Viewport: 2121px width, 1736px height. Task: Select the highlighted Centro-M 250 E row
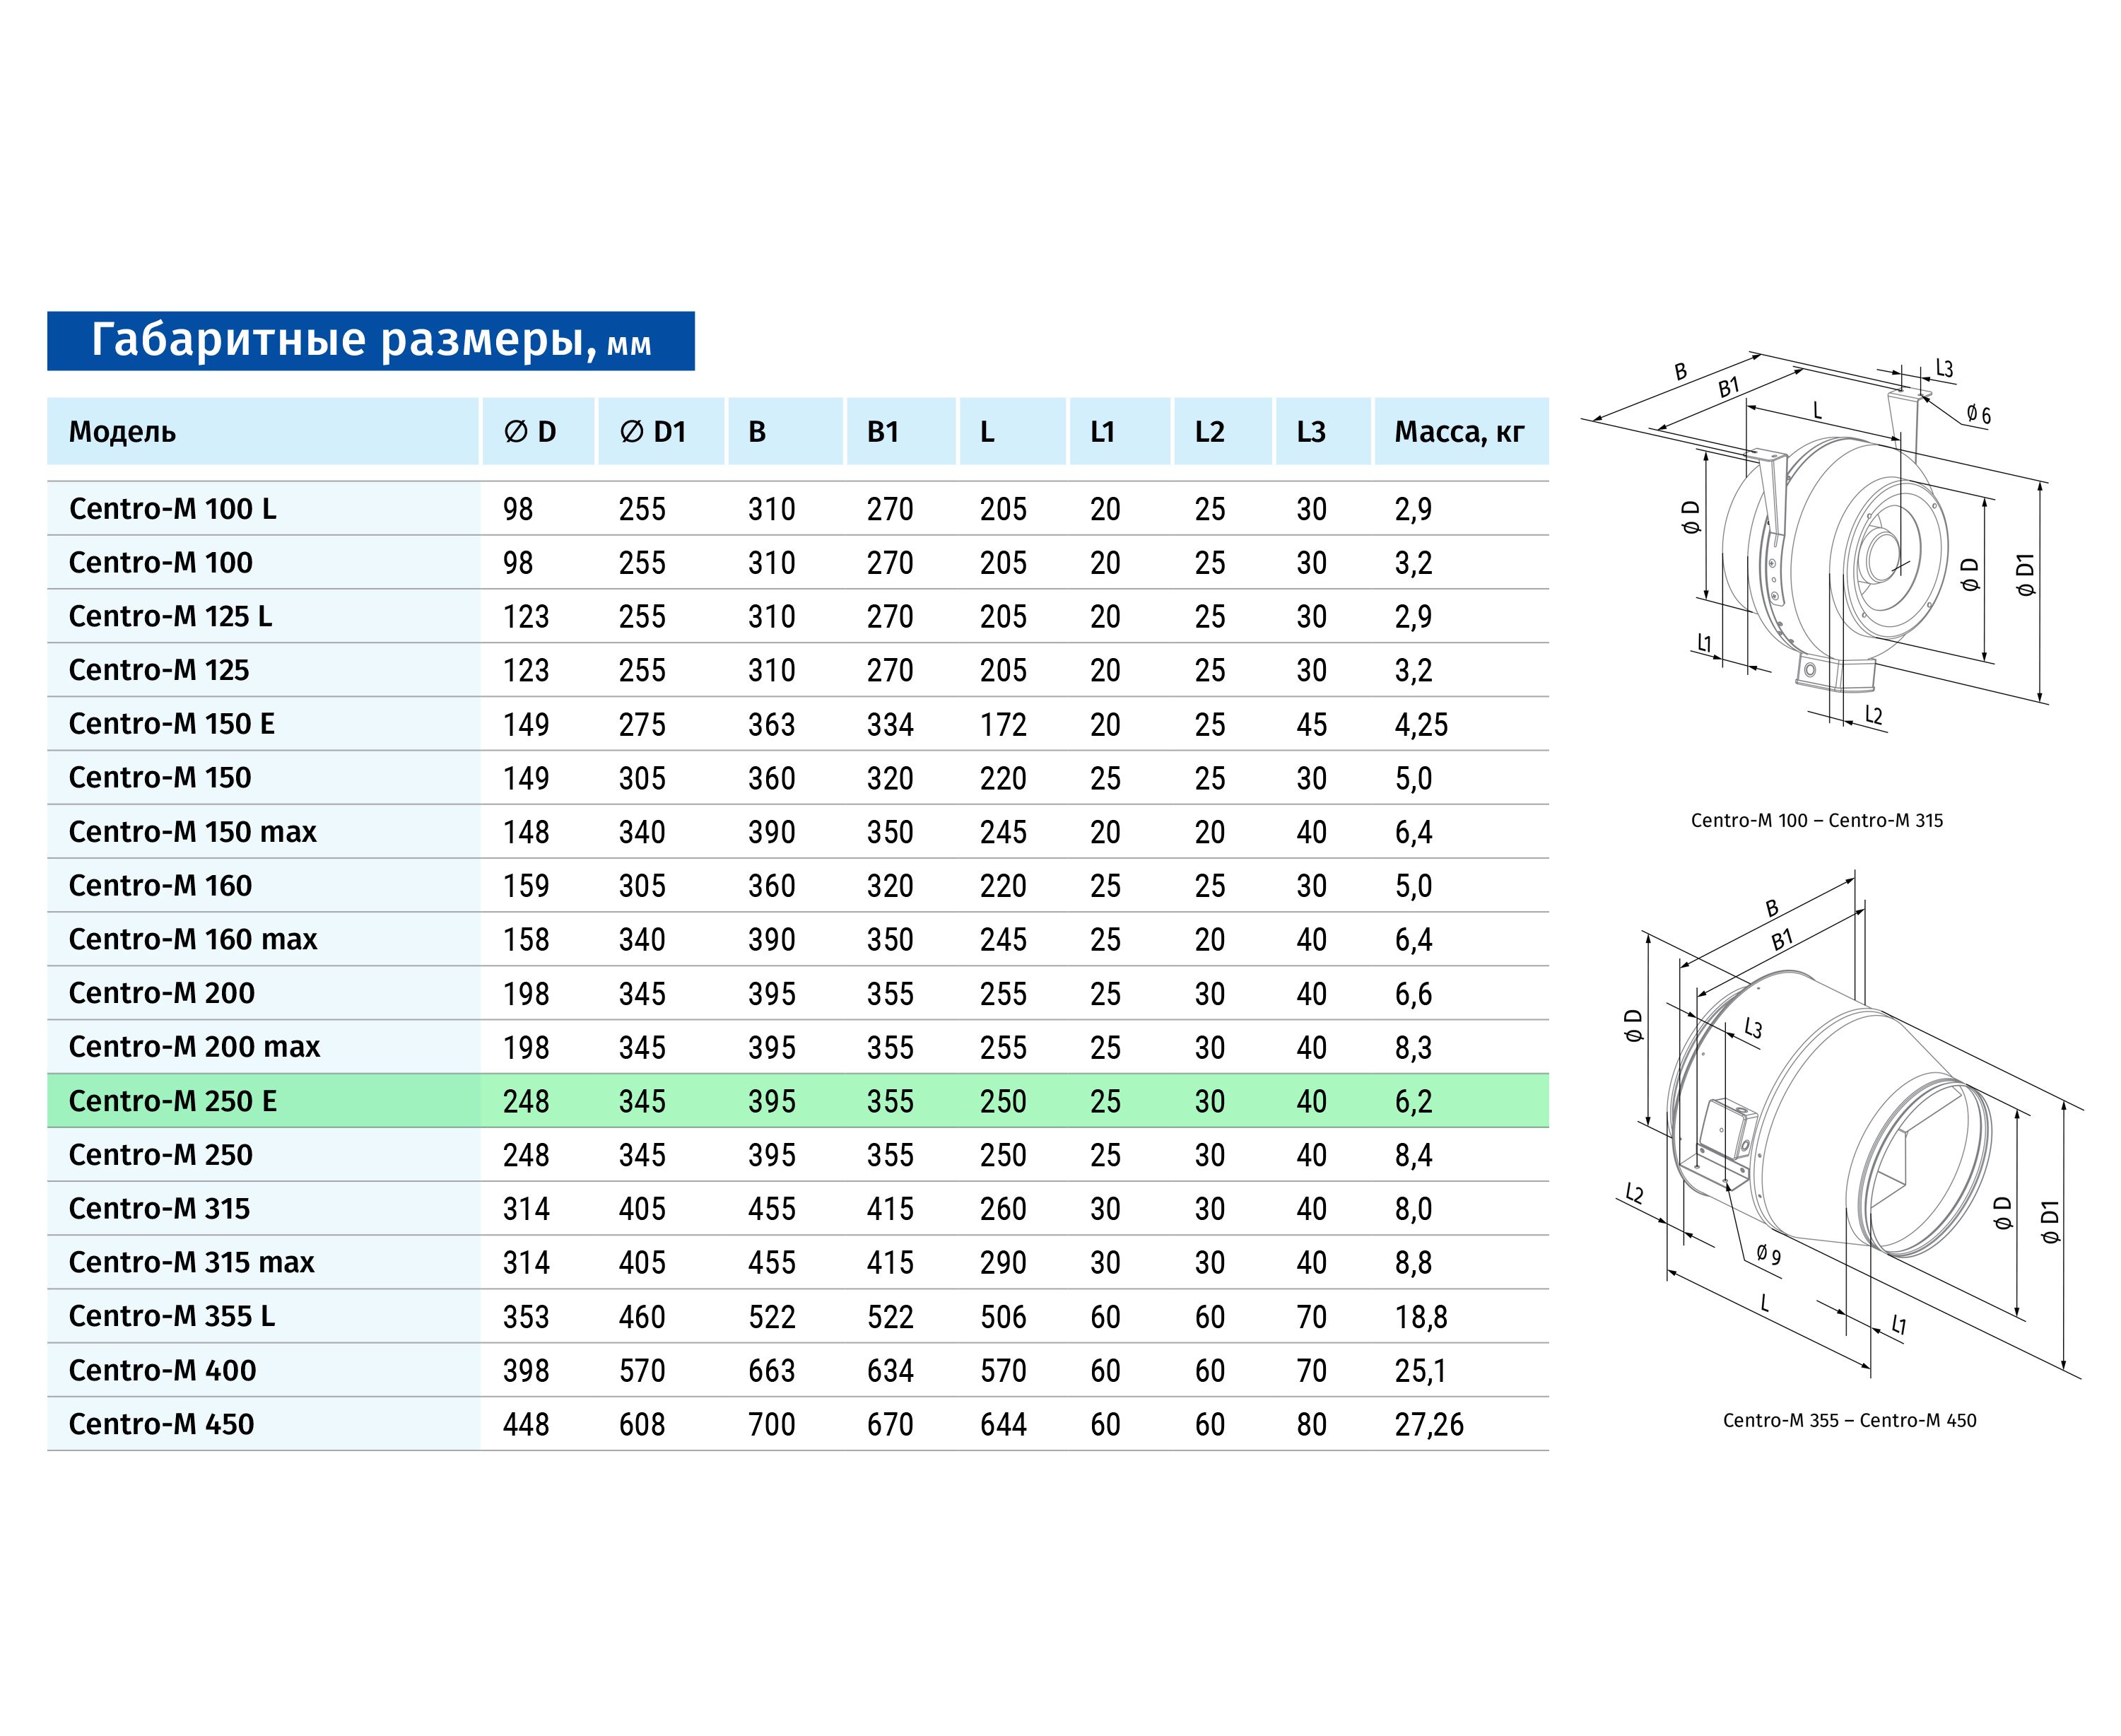pyautogui.click(x=797, y=1101)
